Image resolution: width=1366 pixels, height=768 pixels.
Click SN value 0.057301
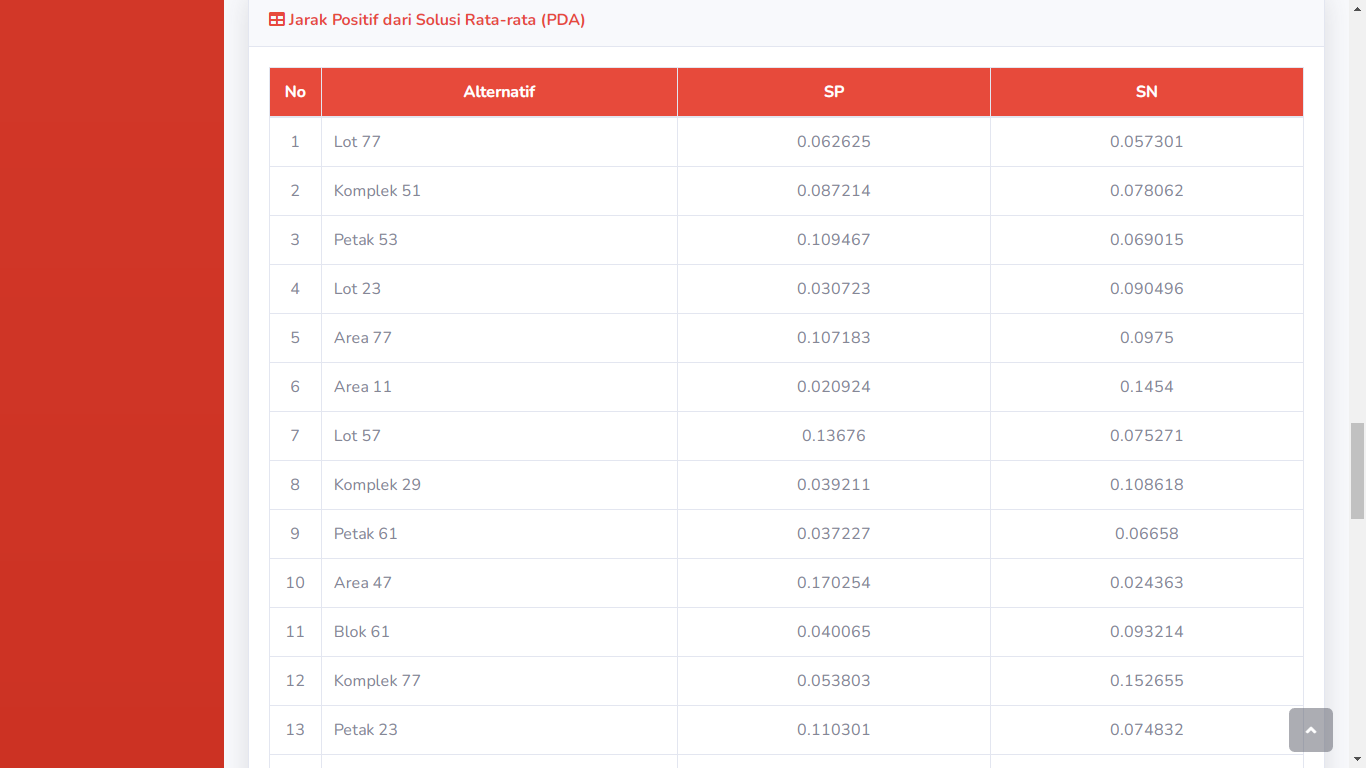click(1147, 142)
